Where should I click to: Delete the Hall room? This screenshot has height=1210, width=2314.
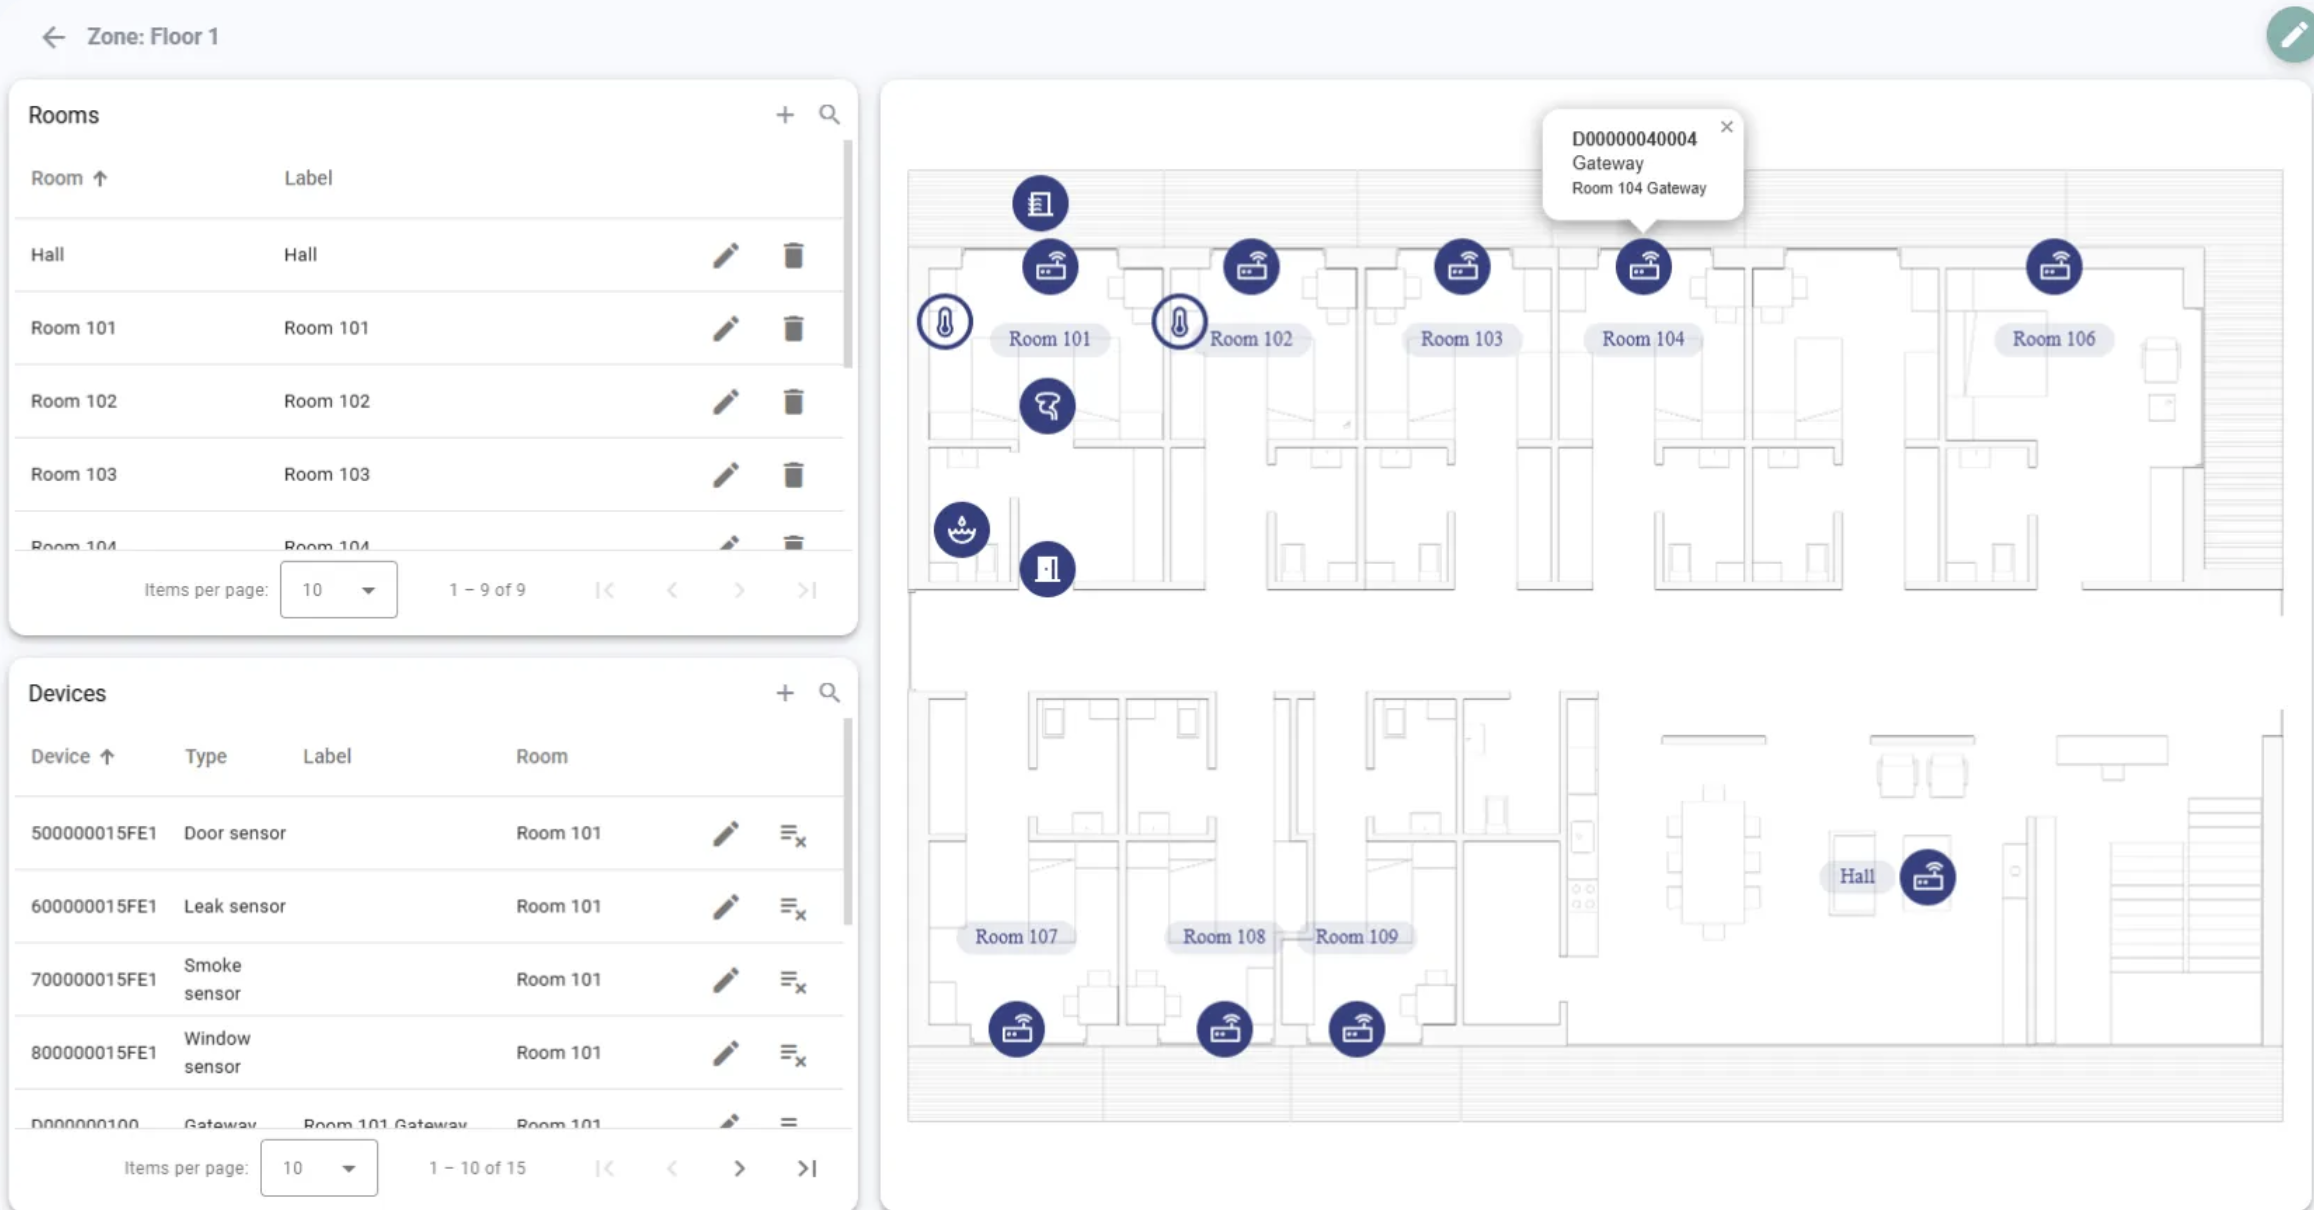tap(793, 256)
